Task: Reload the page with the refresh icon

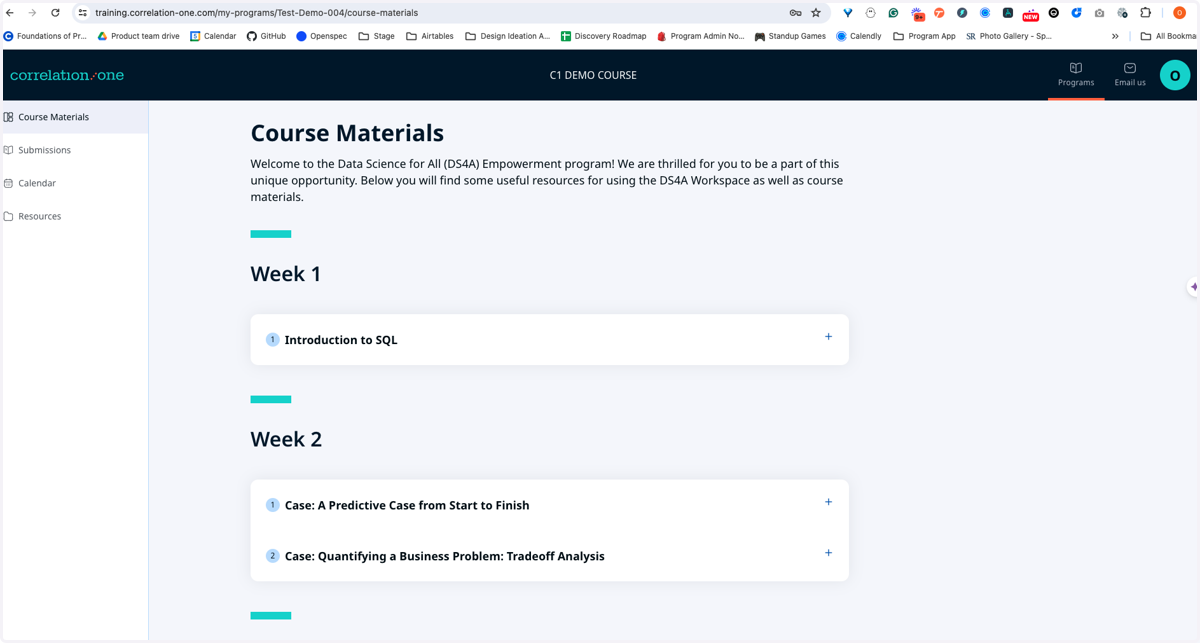Action: click(x=55, y=13)
